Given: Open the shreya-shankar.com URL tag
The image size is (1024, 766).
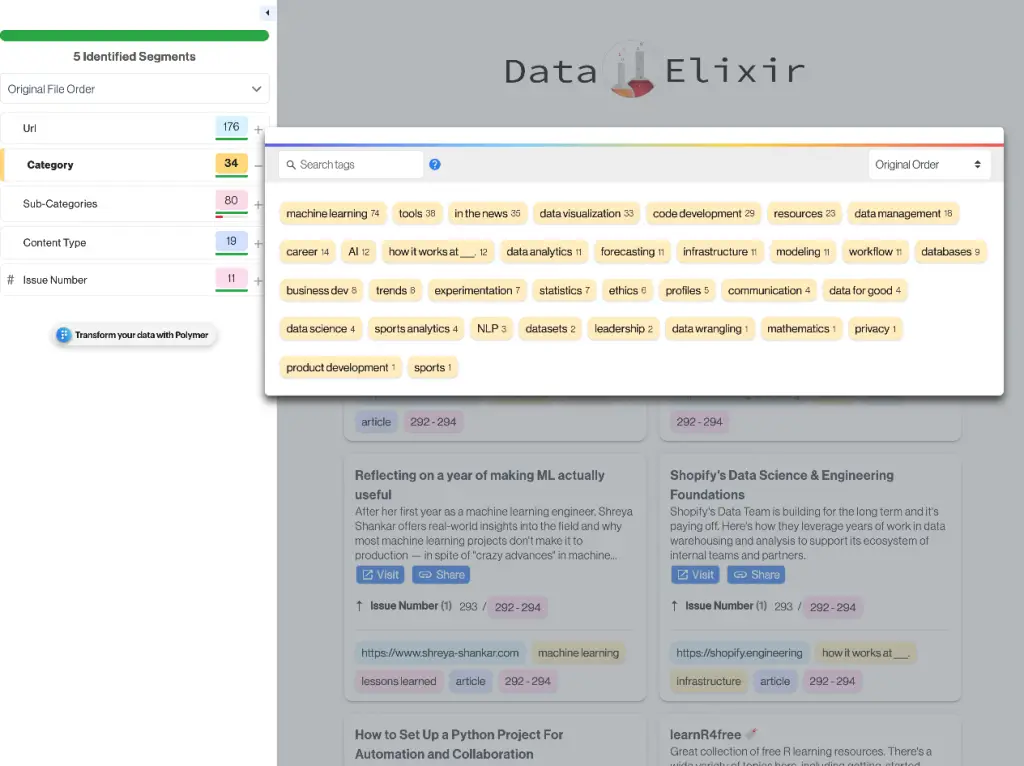Looking at the screenshot, I should pyautogui.click(x=440, y=652).
